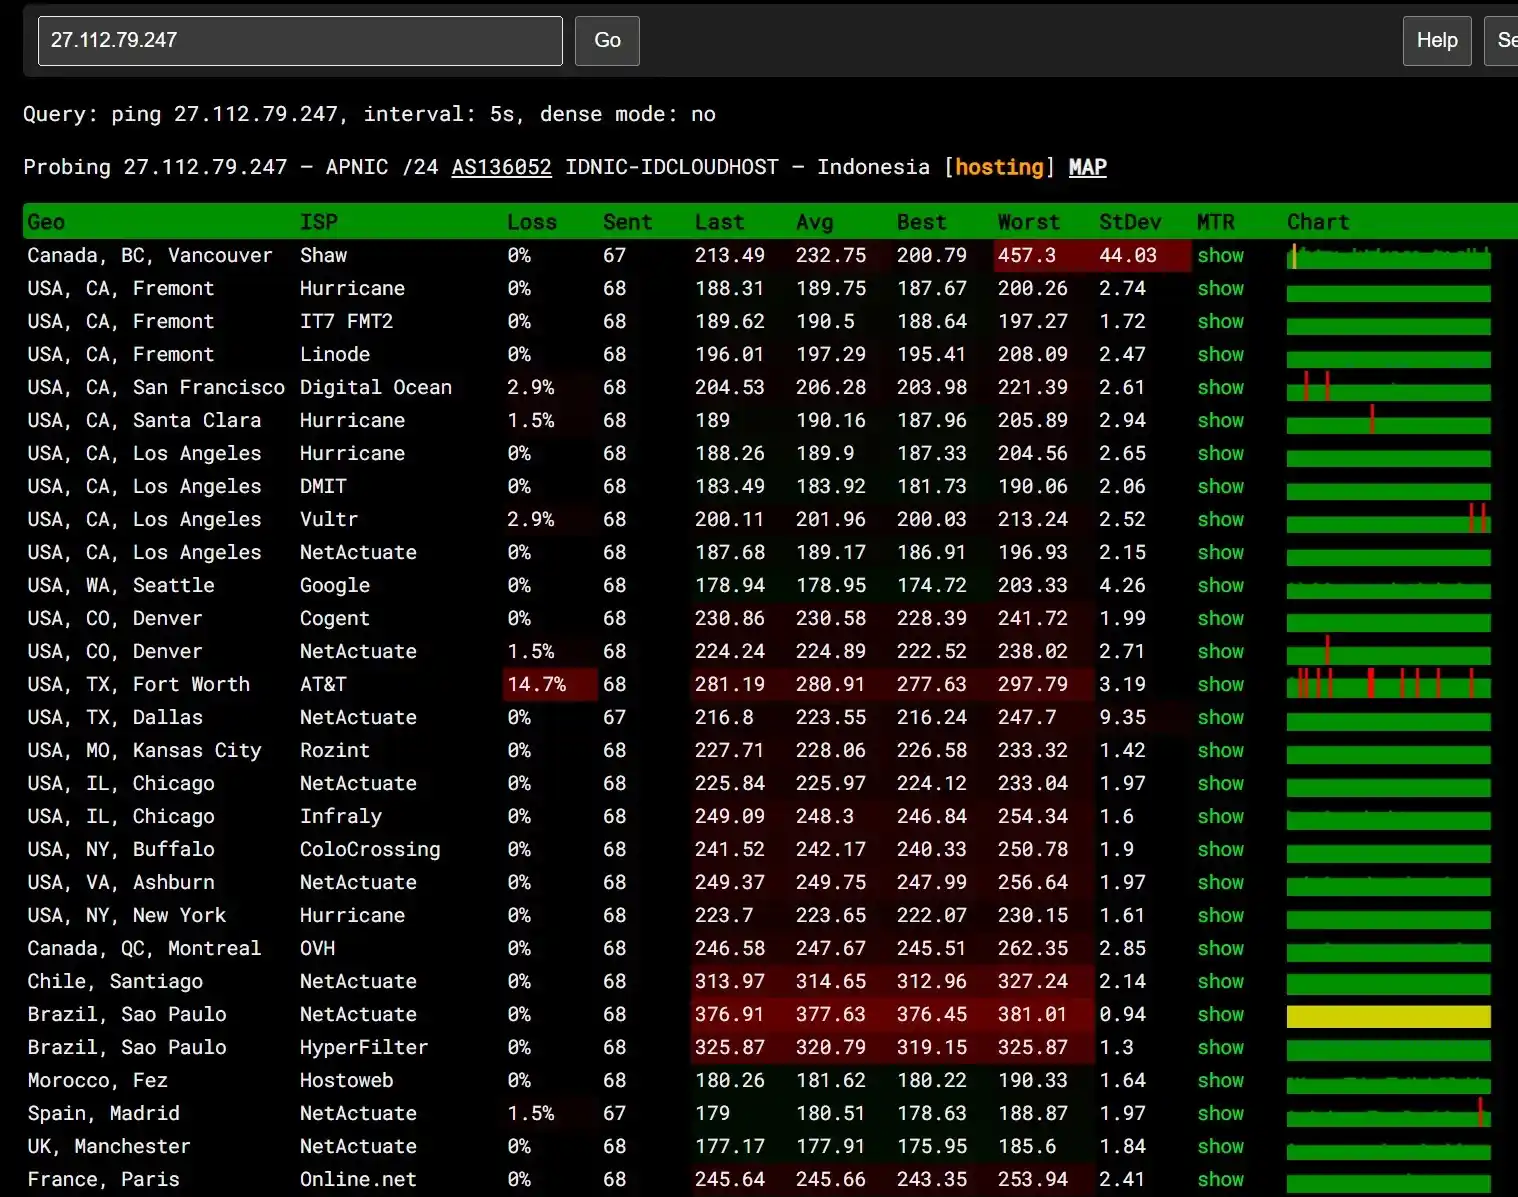
Task: Show MTR for Vancouver Shaw
Action: [x=1221, y=256]
